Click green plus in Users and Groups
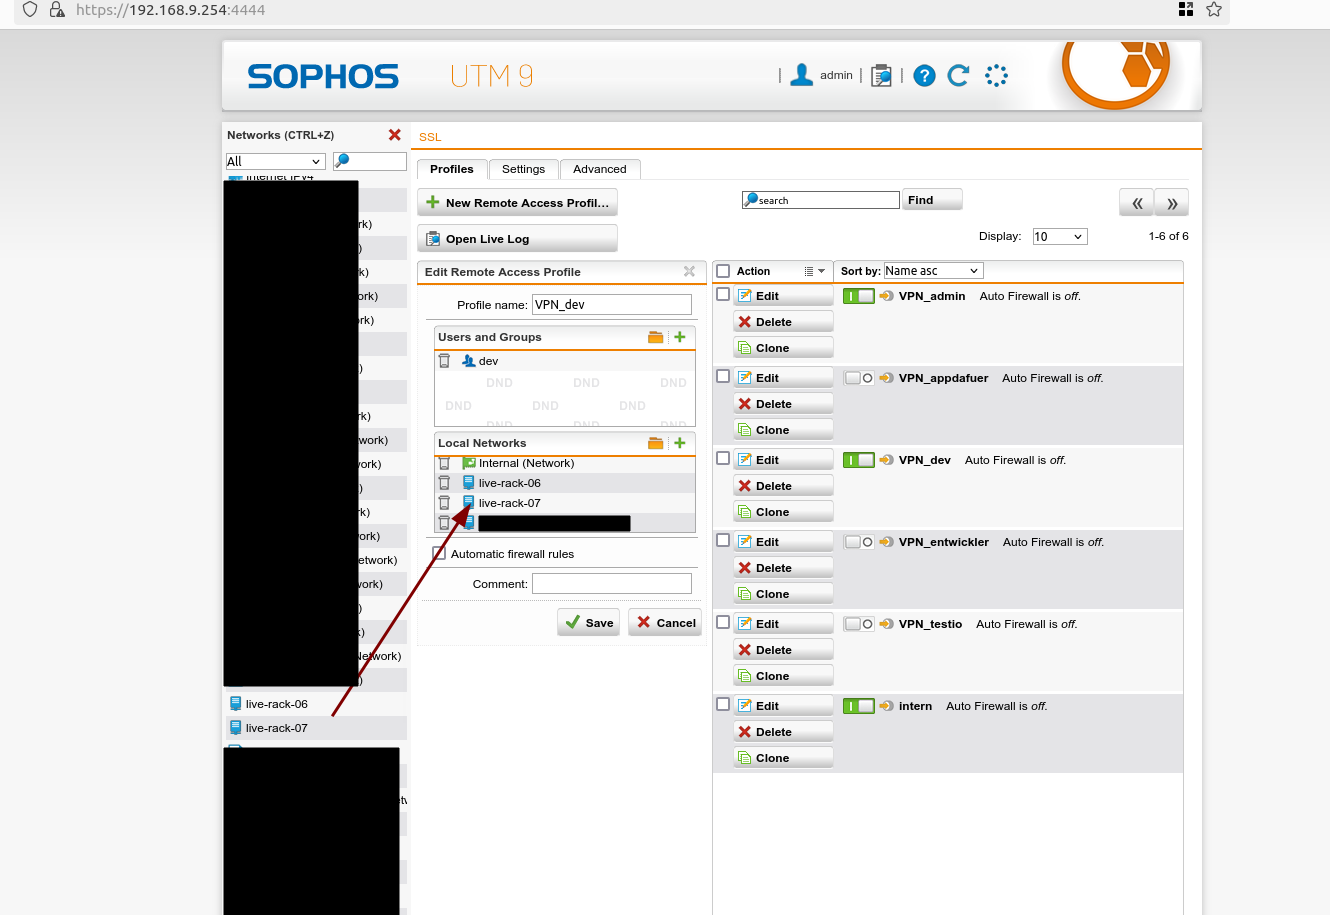 pyautogui.click(x=680, y=337)
